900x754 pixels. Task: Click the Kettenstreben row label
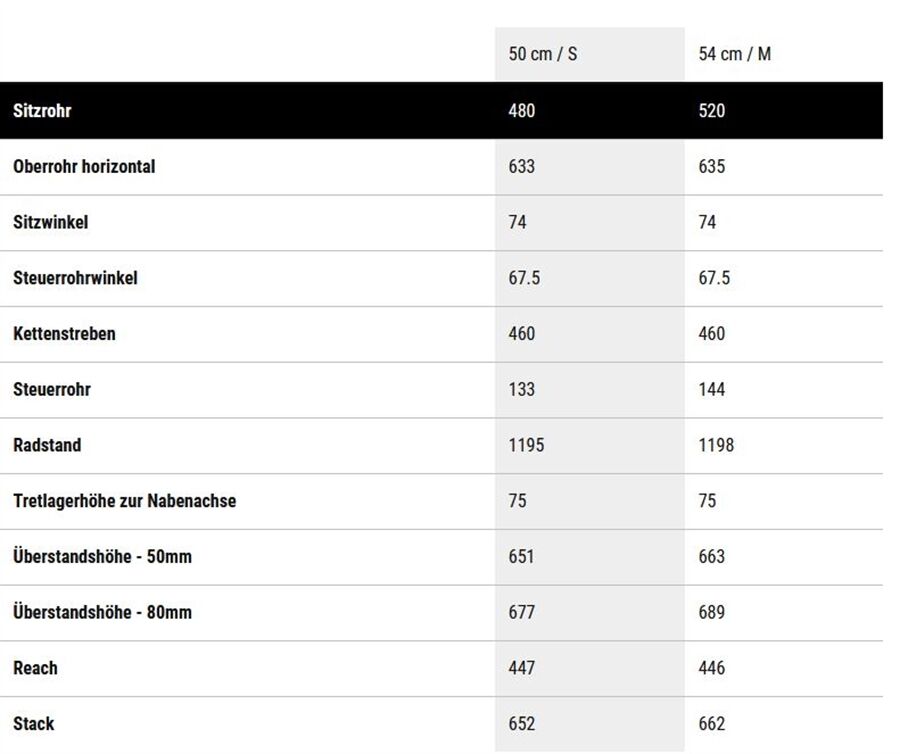tap(64, 333)
